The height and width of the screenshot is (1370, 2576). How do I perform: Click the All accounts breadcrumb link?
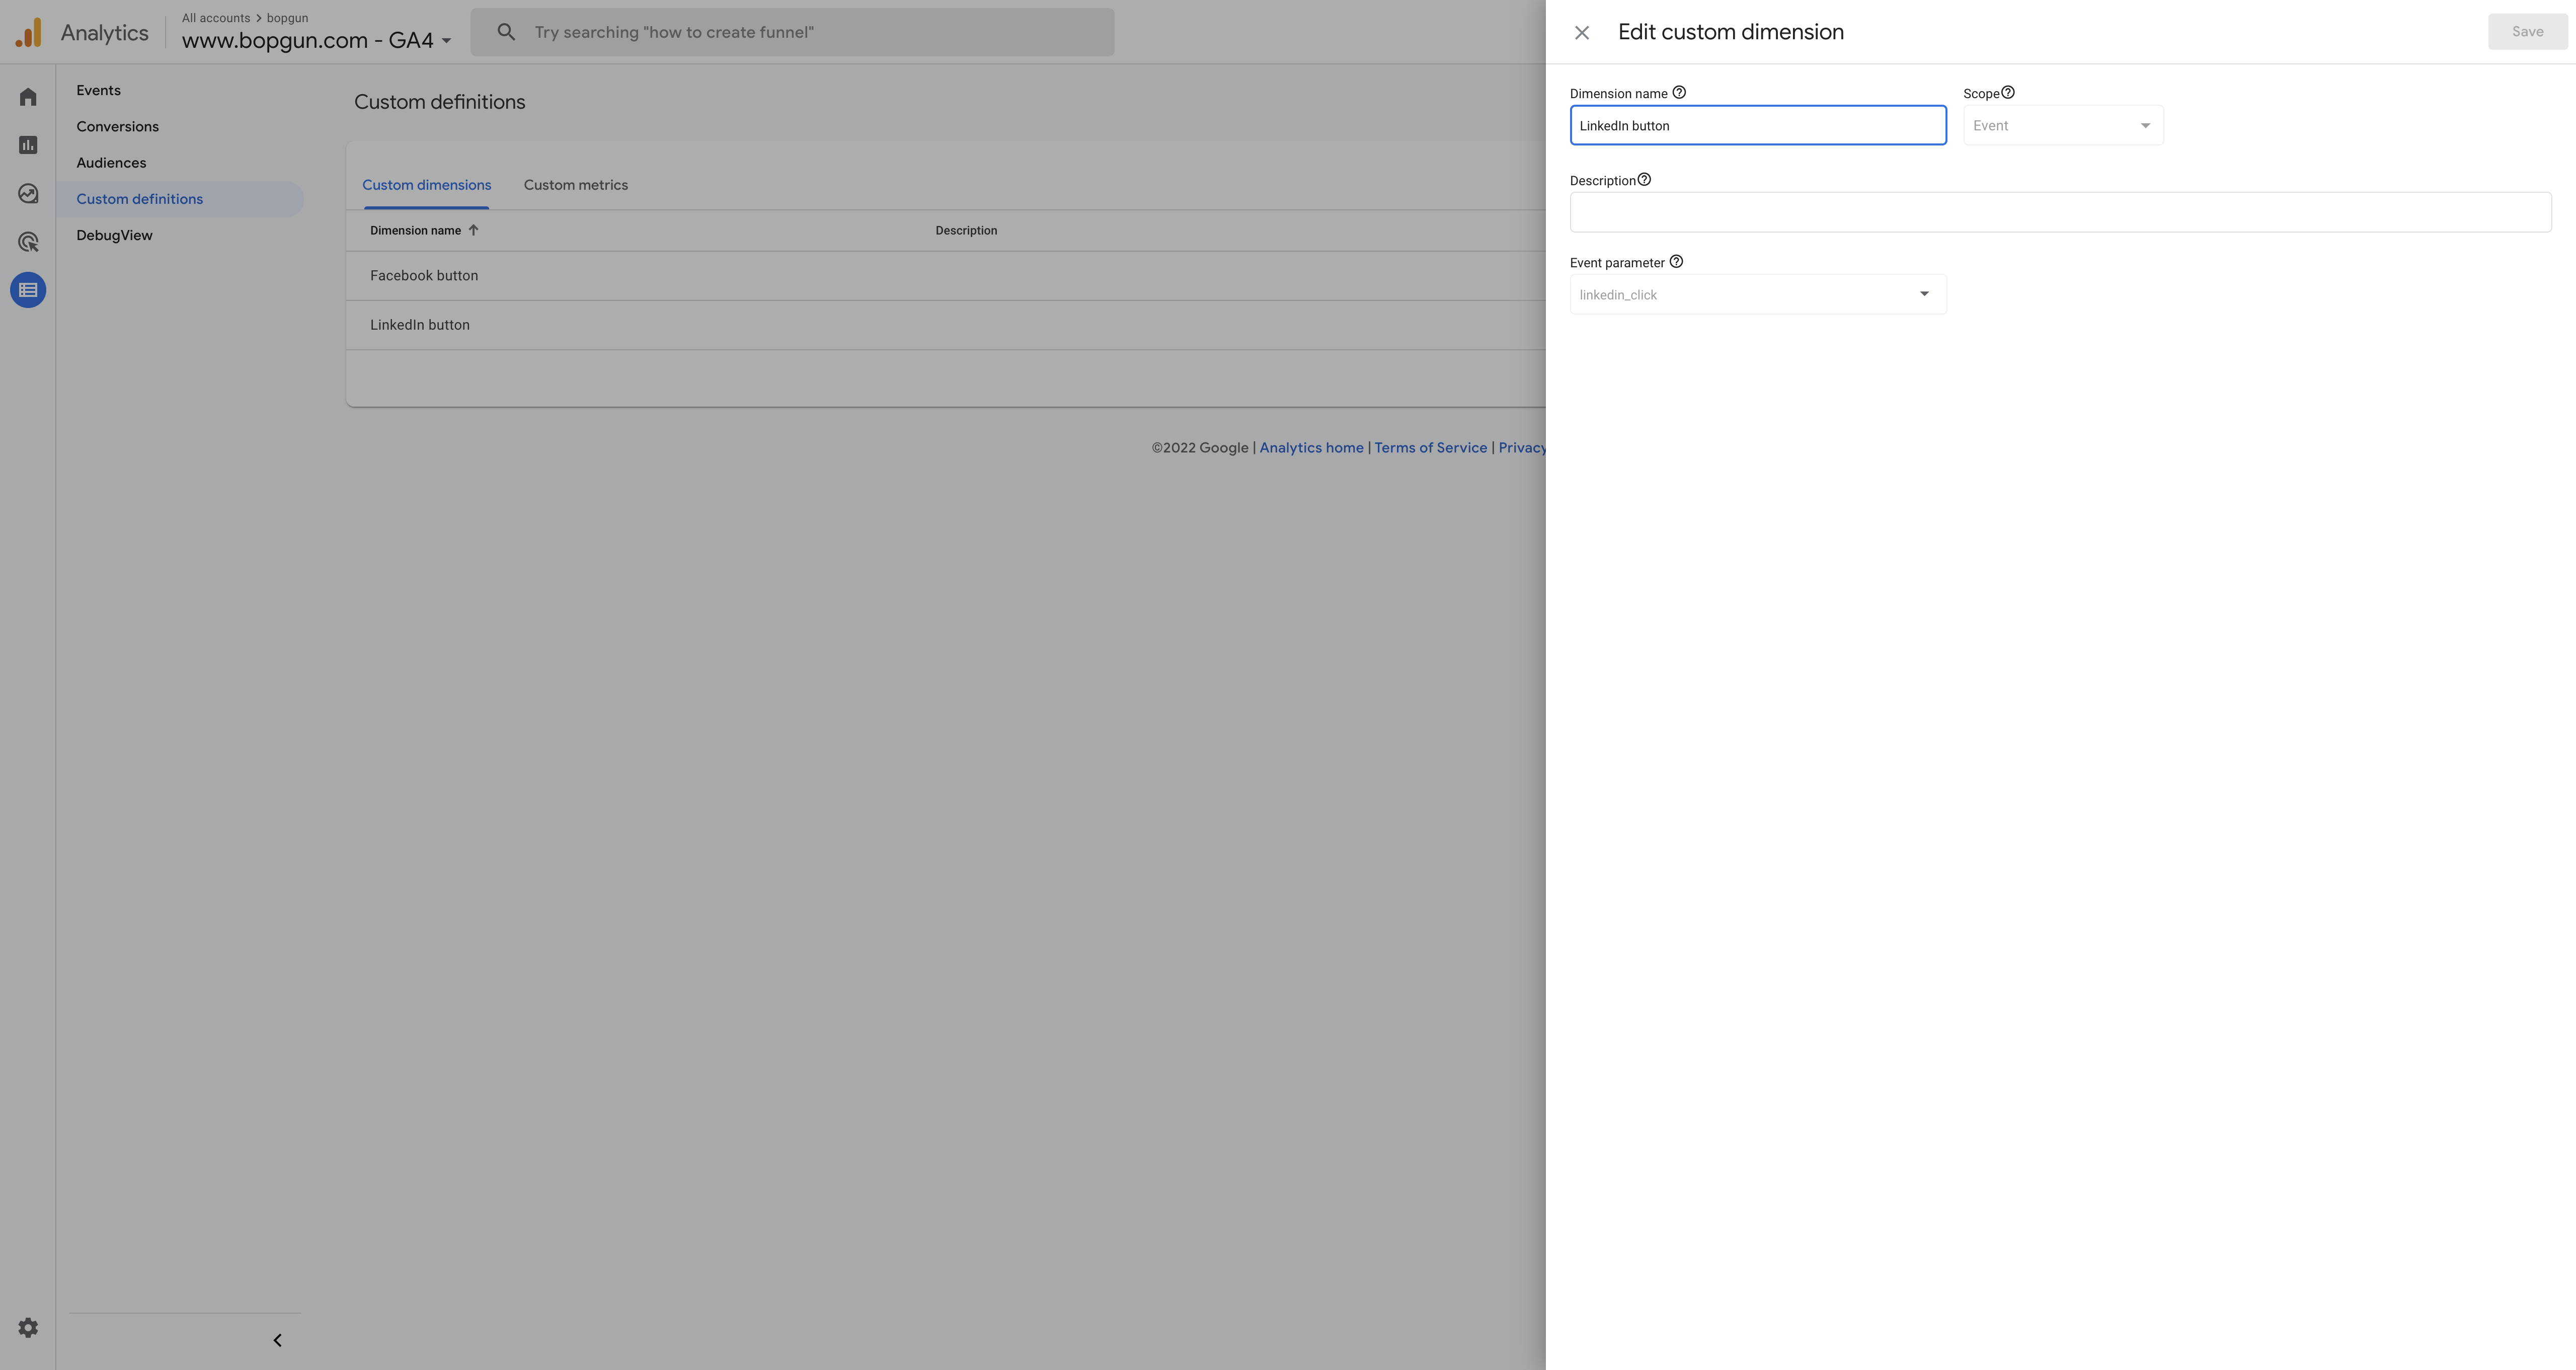[x=216, y=18]
